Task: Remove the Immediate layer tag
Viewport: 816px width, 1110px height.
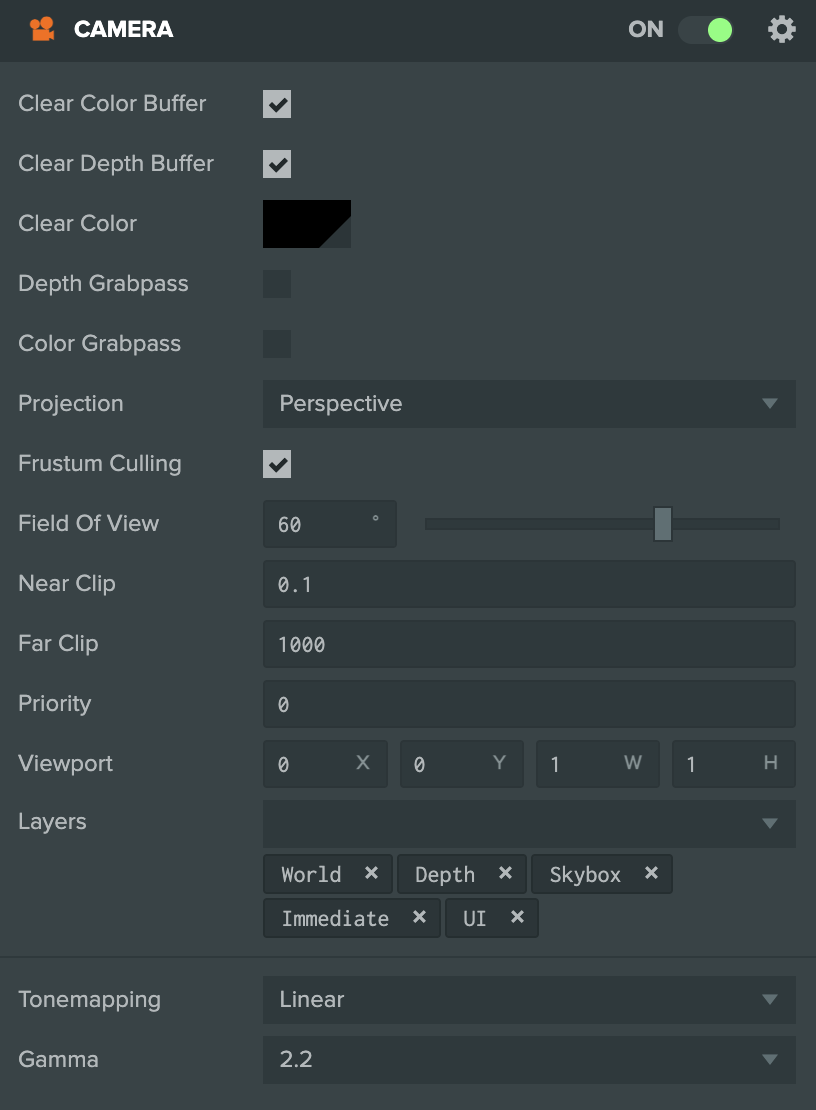Action: tap(419, 917)
